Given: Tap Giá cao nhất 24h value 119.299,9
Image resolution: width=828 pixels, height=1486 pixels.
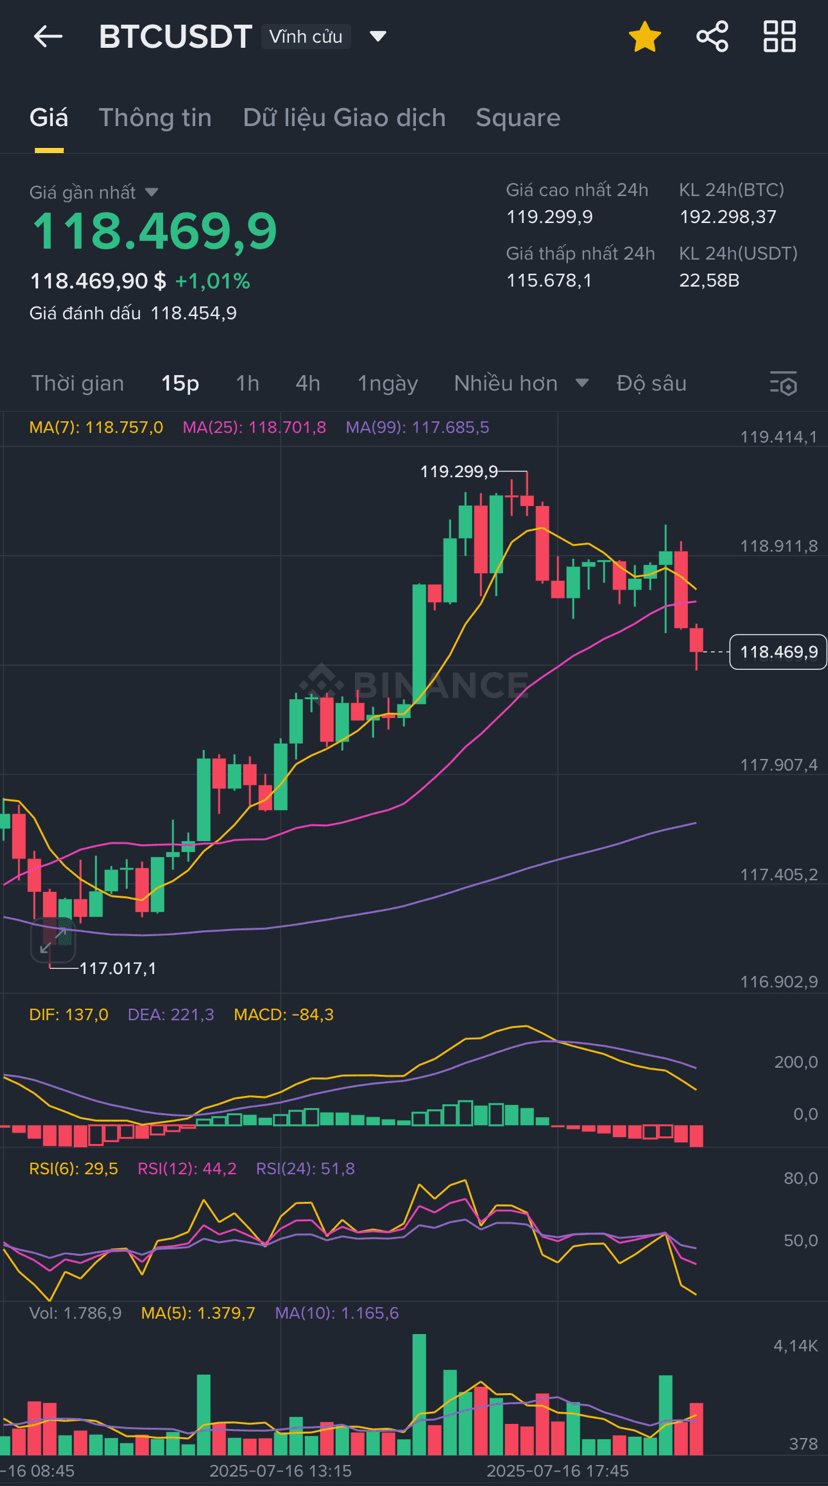Looking at the screenshot, I should tap(549, 217).
